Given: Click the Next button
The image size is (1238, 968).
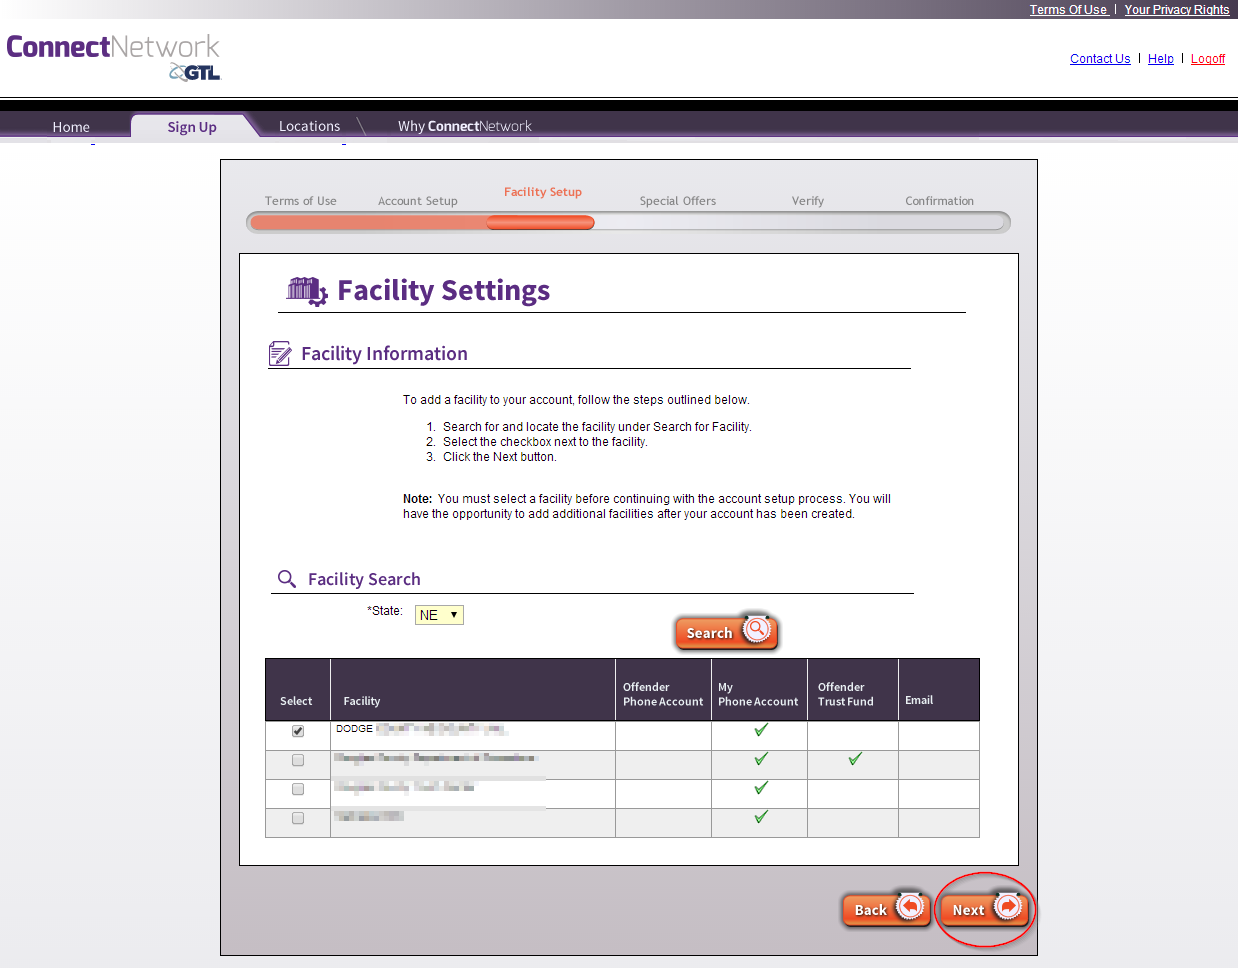Looking at the screenshot, I should [985, 909].
